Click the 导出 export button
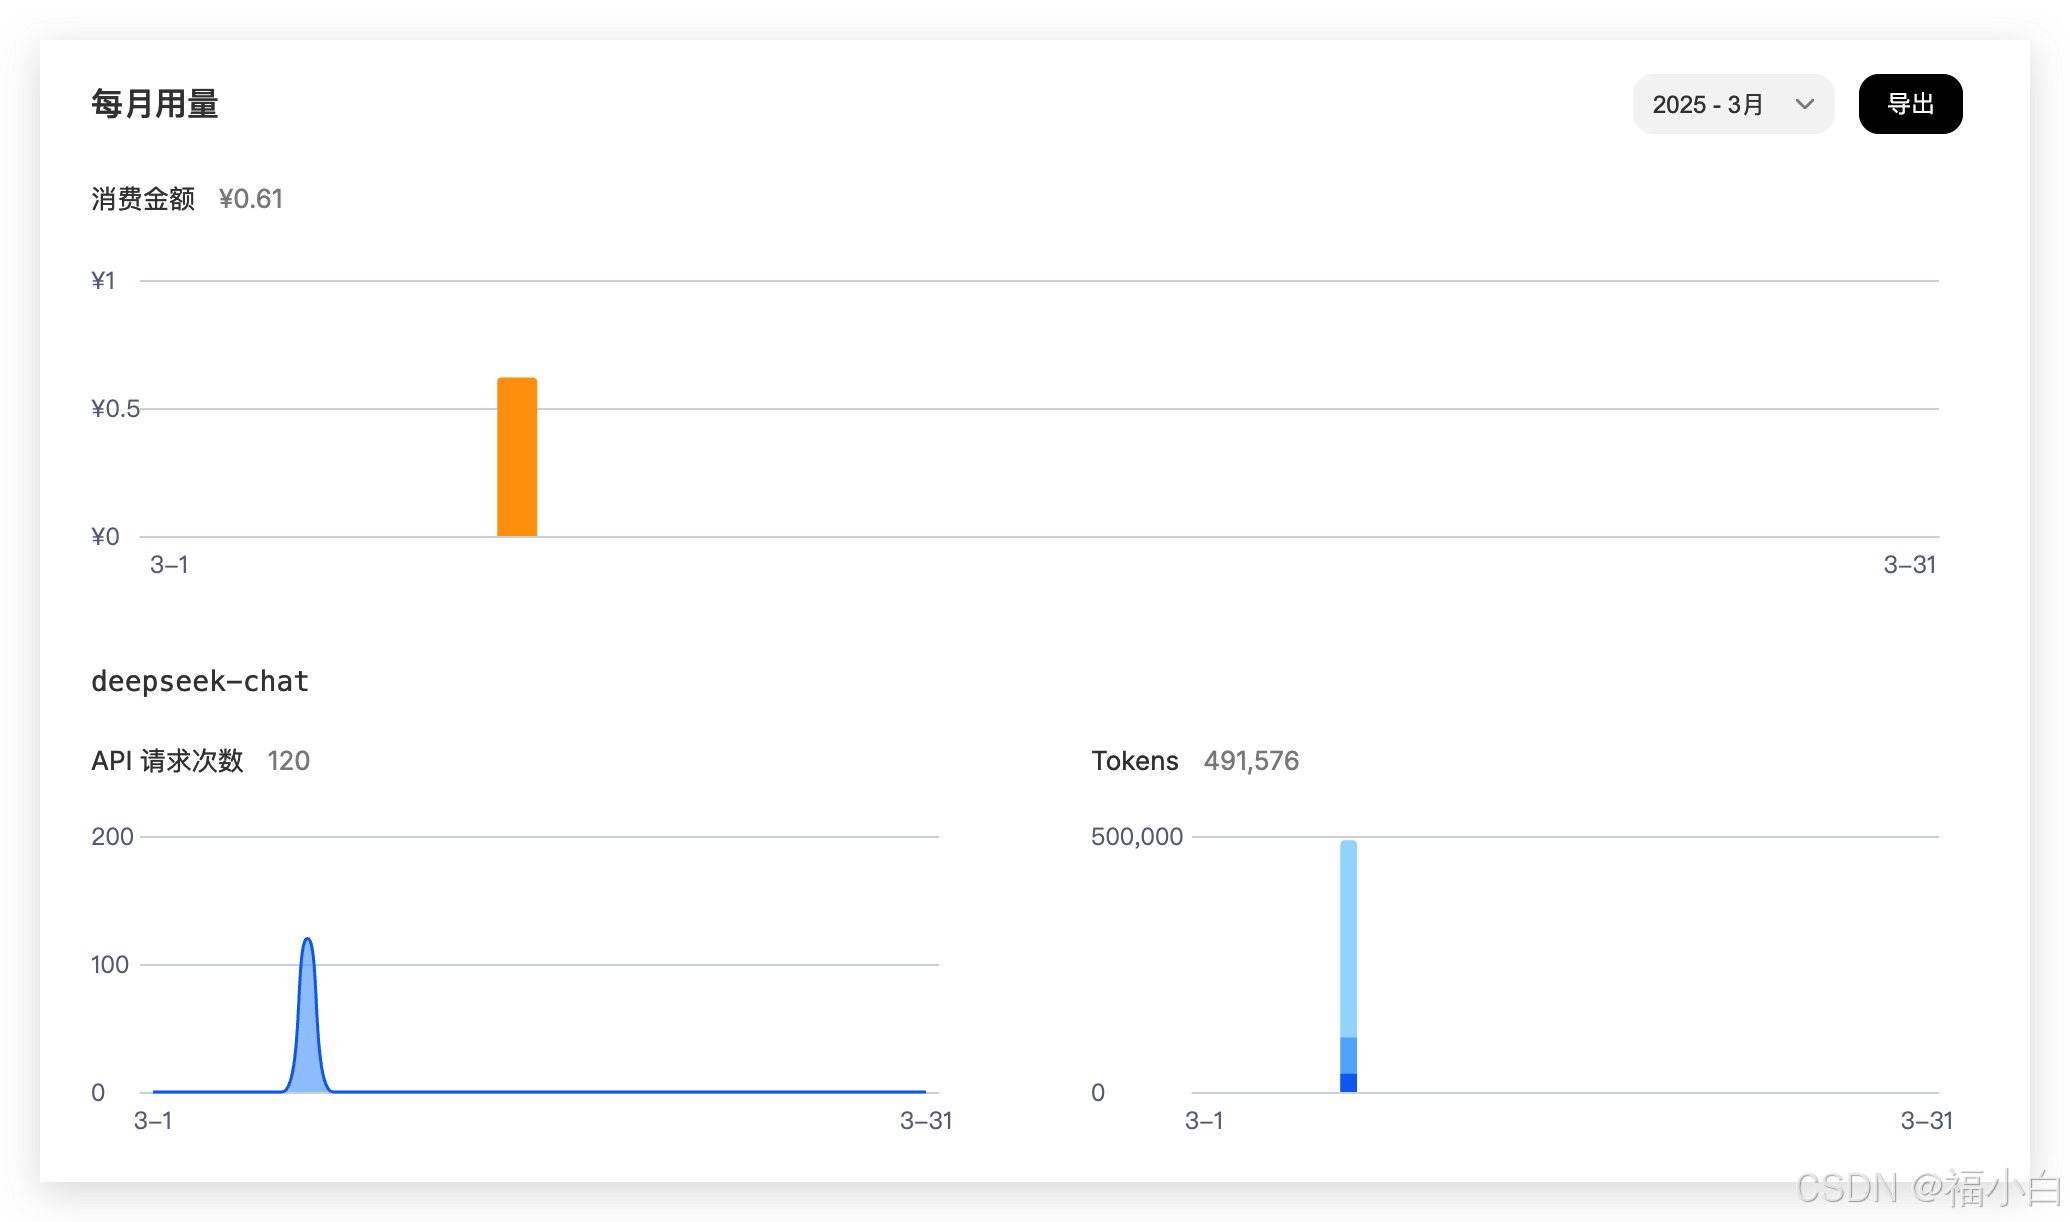The image size is (2070, 1222). point(1910,104)
